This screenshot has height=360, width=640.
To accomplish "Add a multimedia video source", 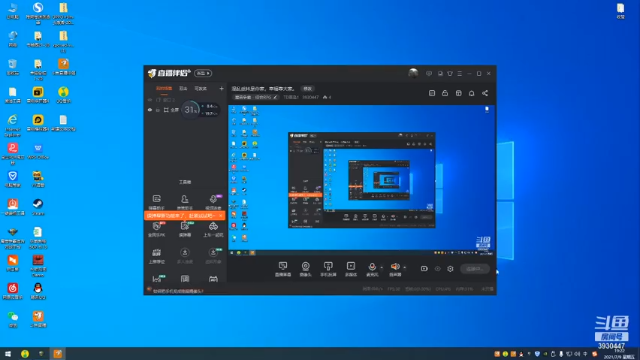I will click(351, 269).
